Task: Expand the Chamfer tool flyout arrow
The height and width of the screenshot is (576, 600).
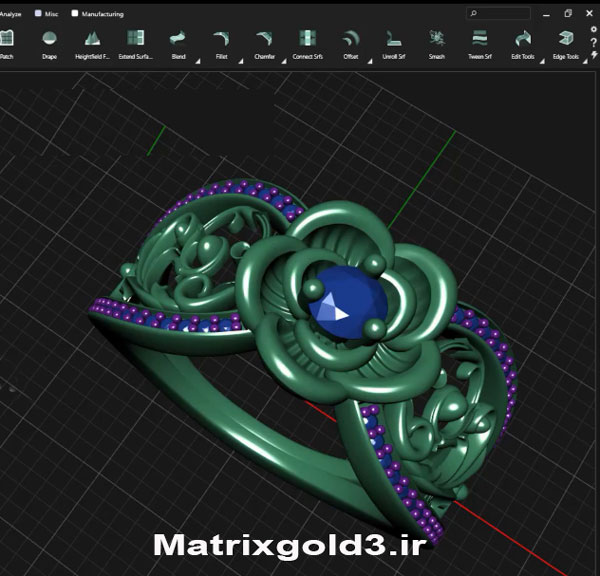Action: pos(284,61)
